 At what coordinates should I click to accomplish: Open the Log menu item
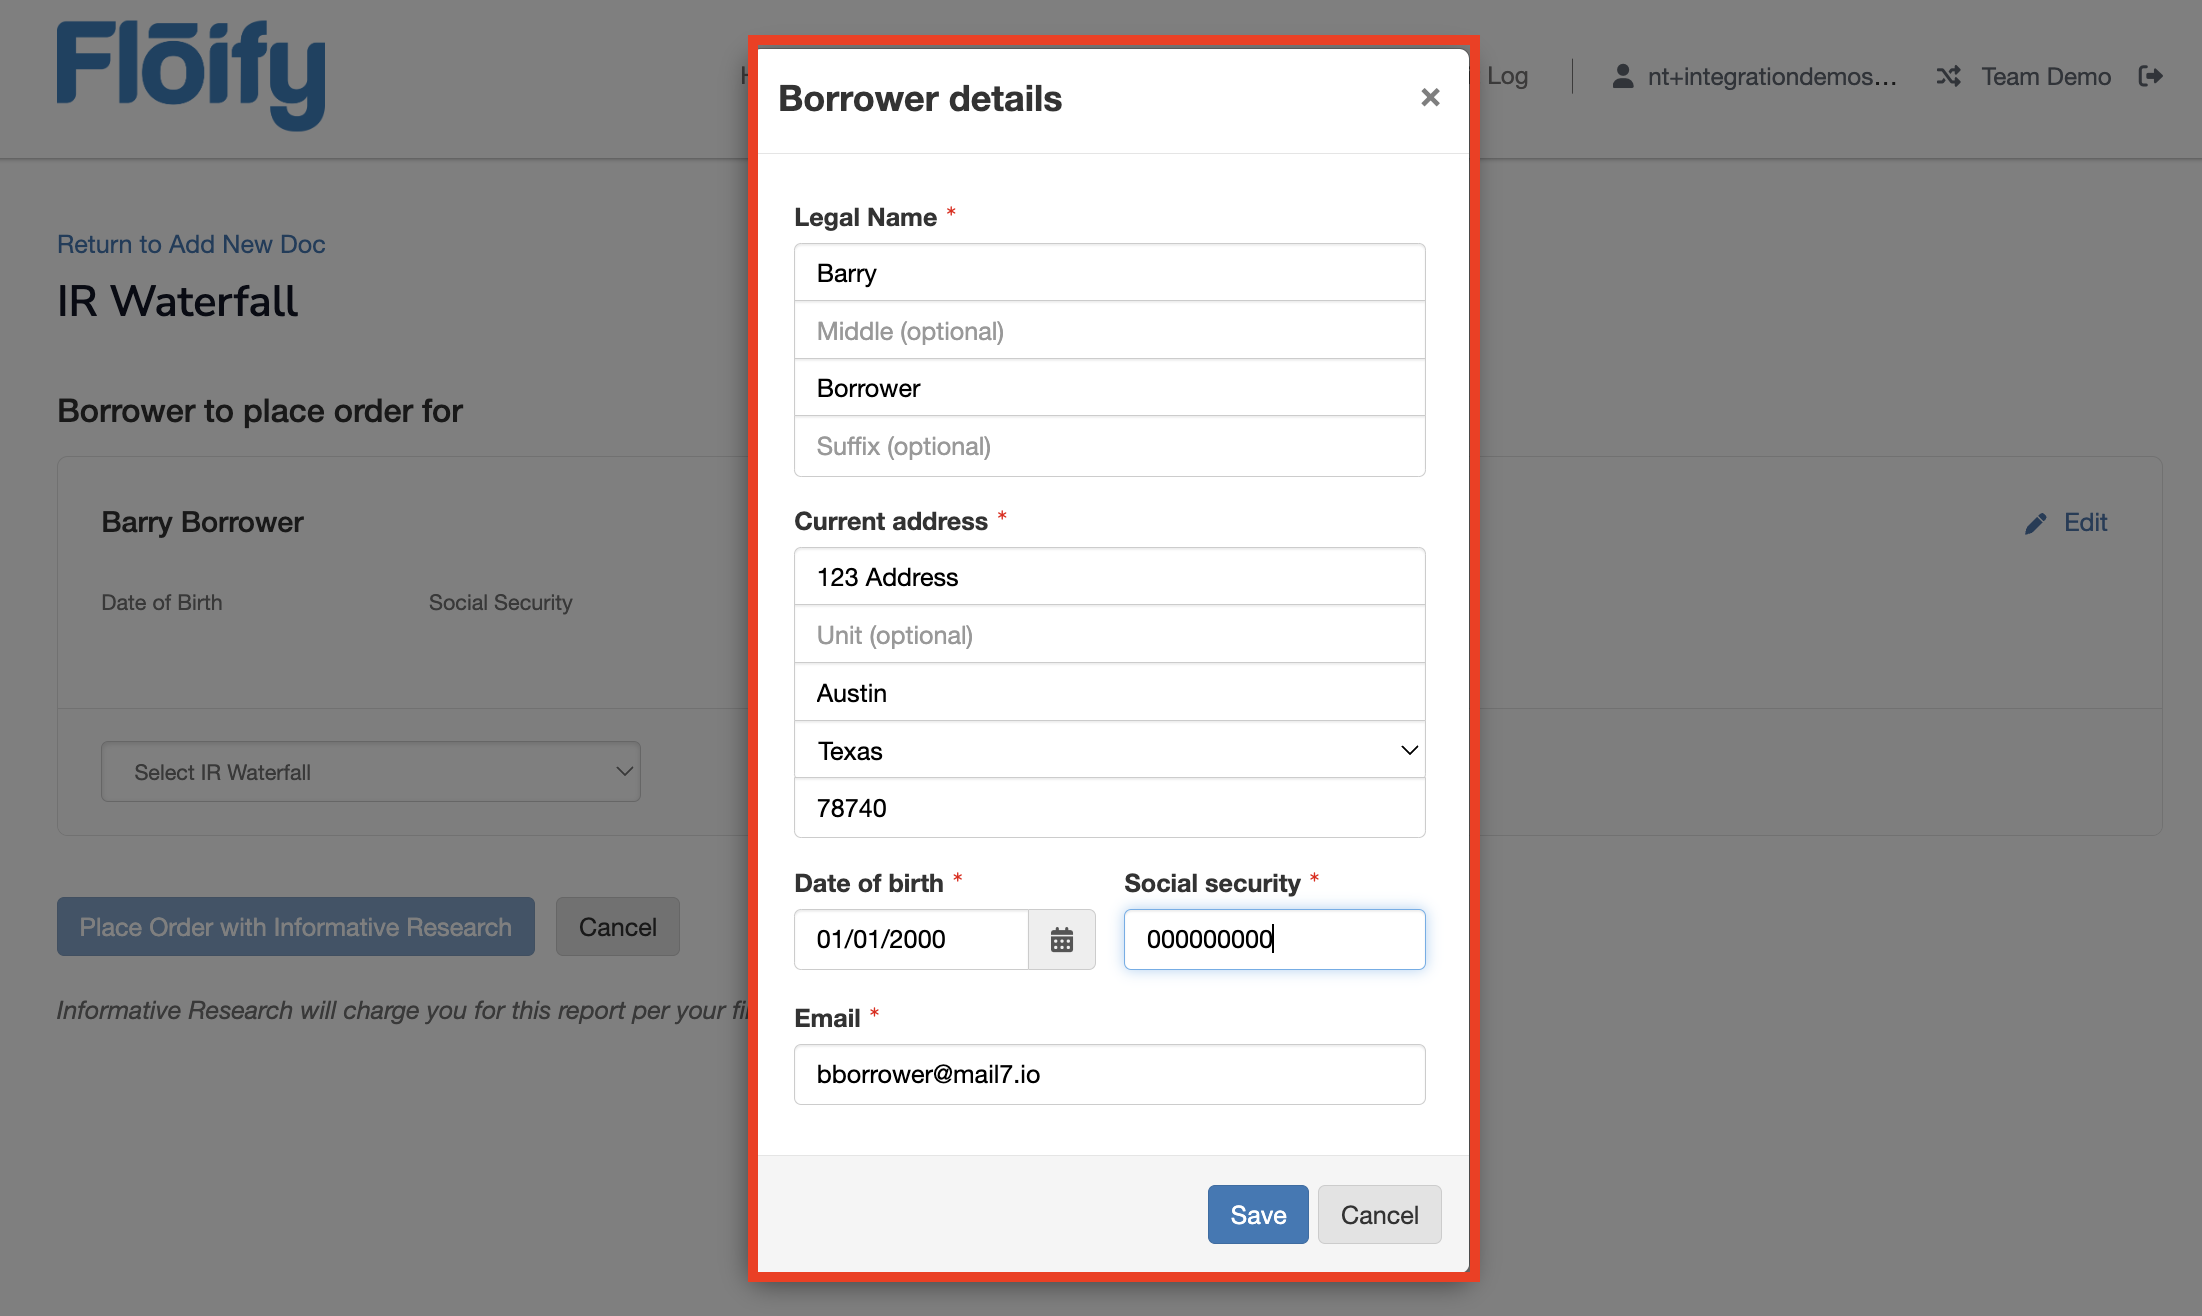(1506, 76)
